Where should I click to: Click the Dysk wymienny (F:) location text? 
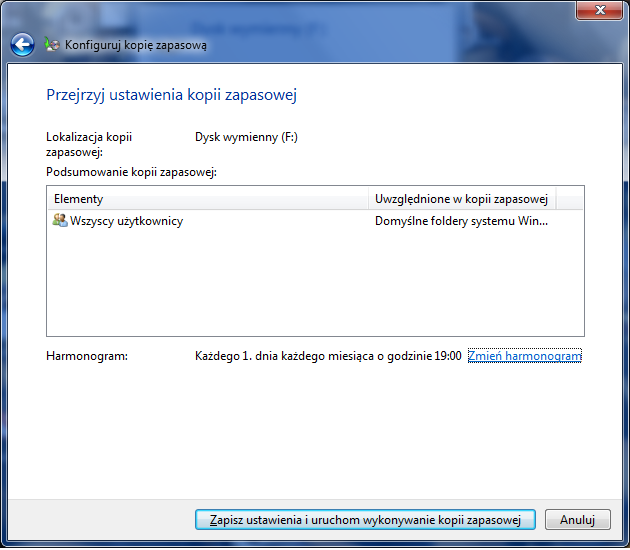pos(246,137)
